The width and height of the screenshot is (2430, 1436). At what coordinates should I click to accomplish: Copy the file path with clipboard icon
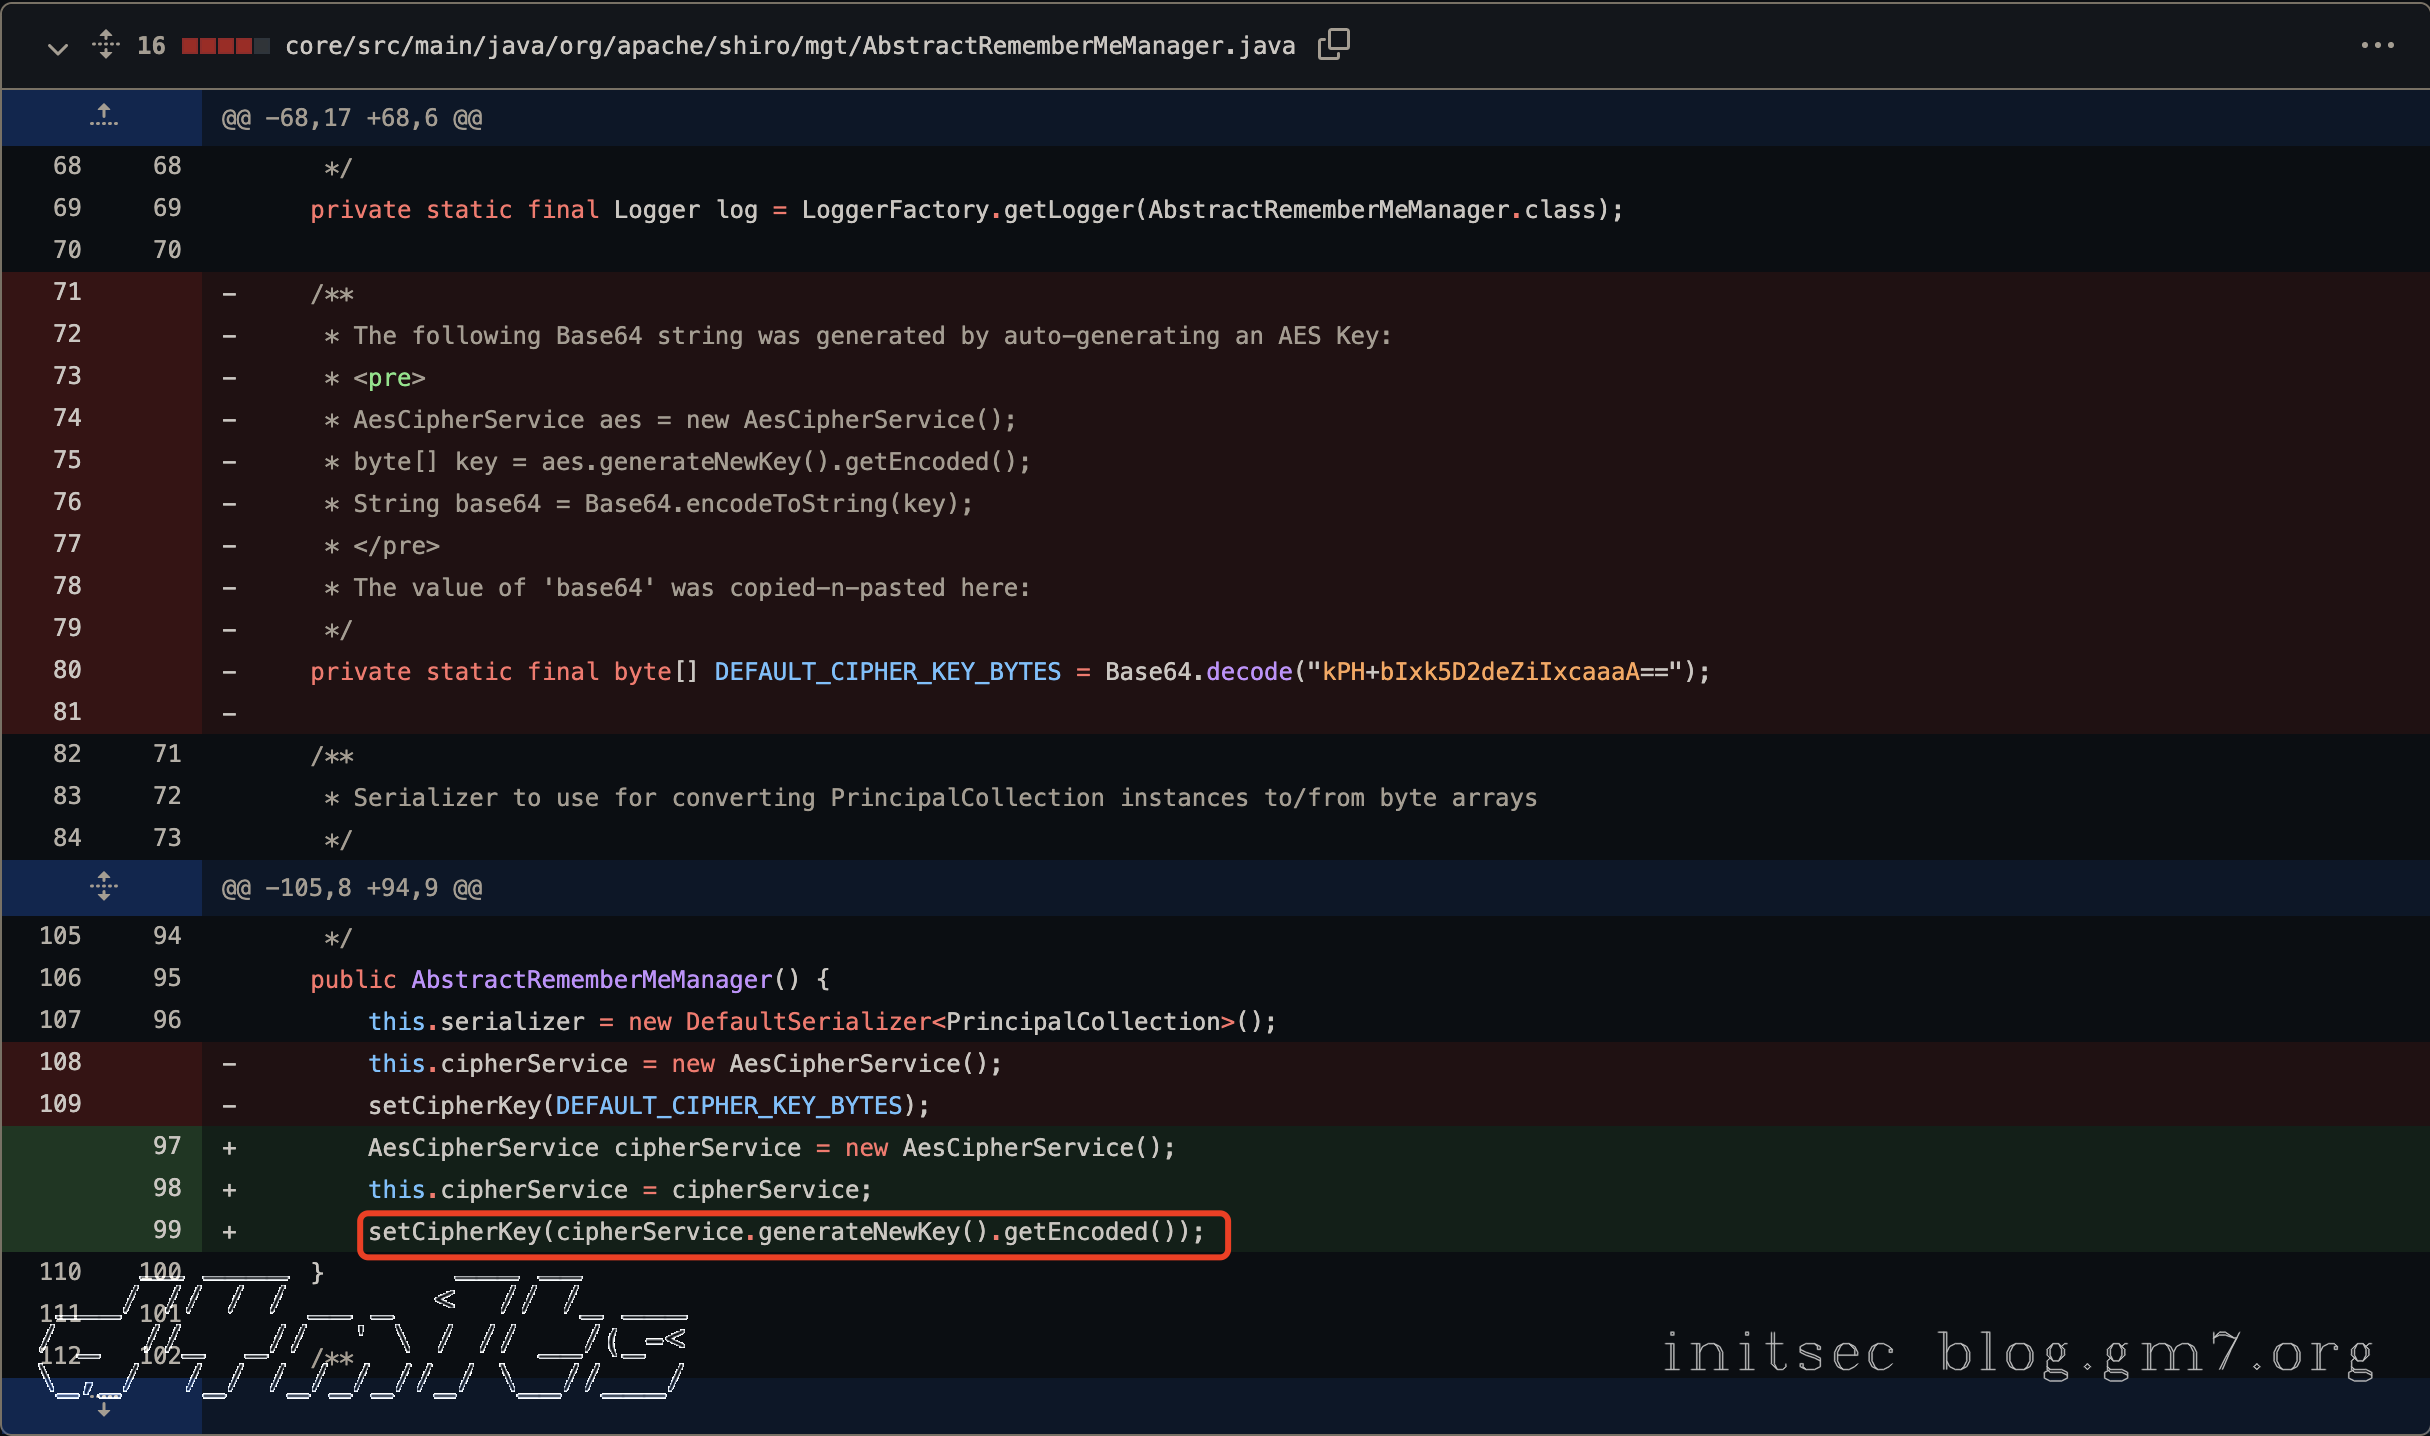pos(1333,45)
